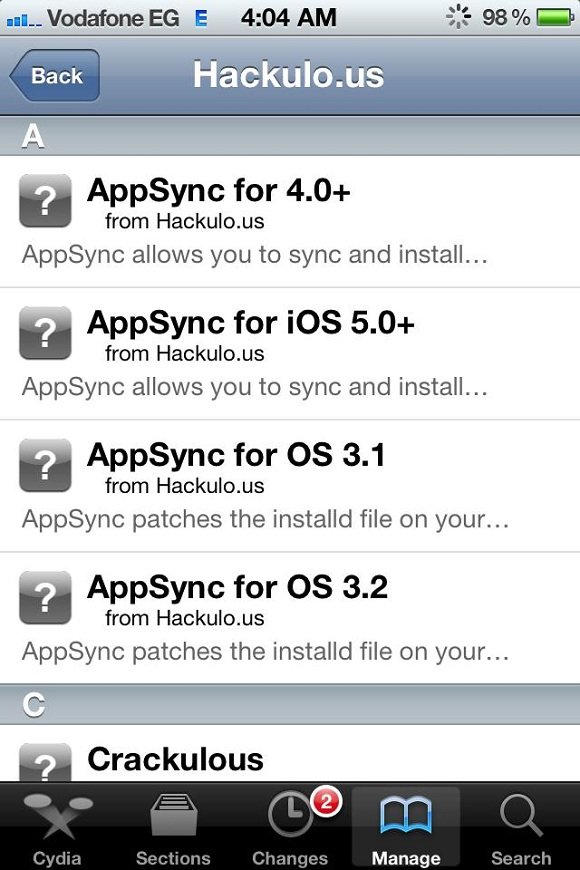
Task: Select AppSync for OS 3.1 entry
Action: pos(290,486)
